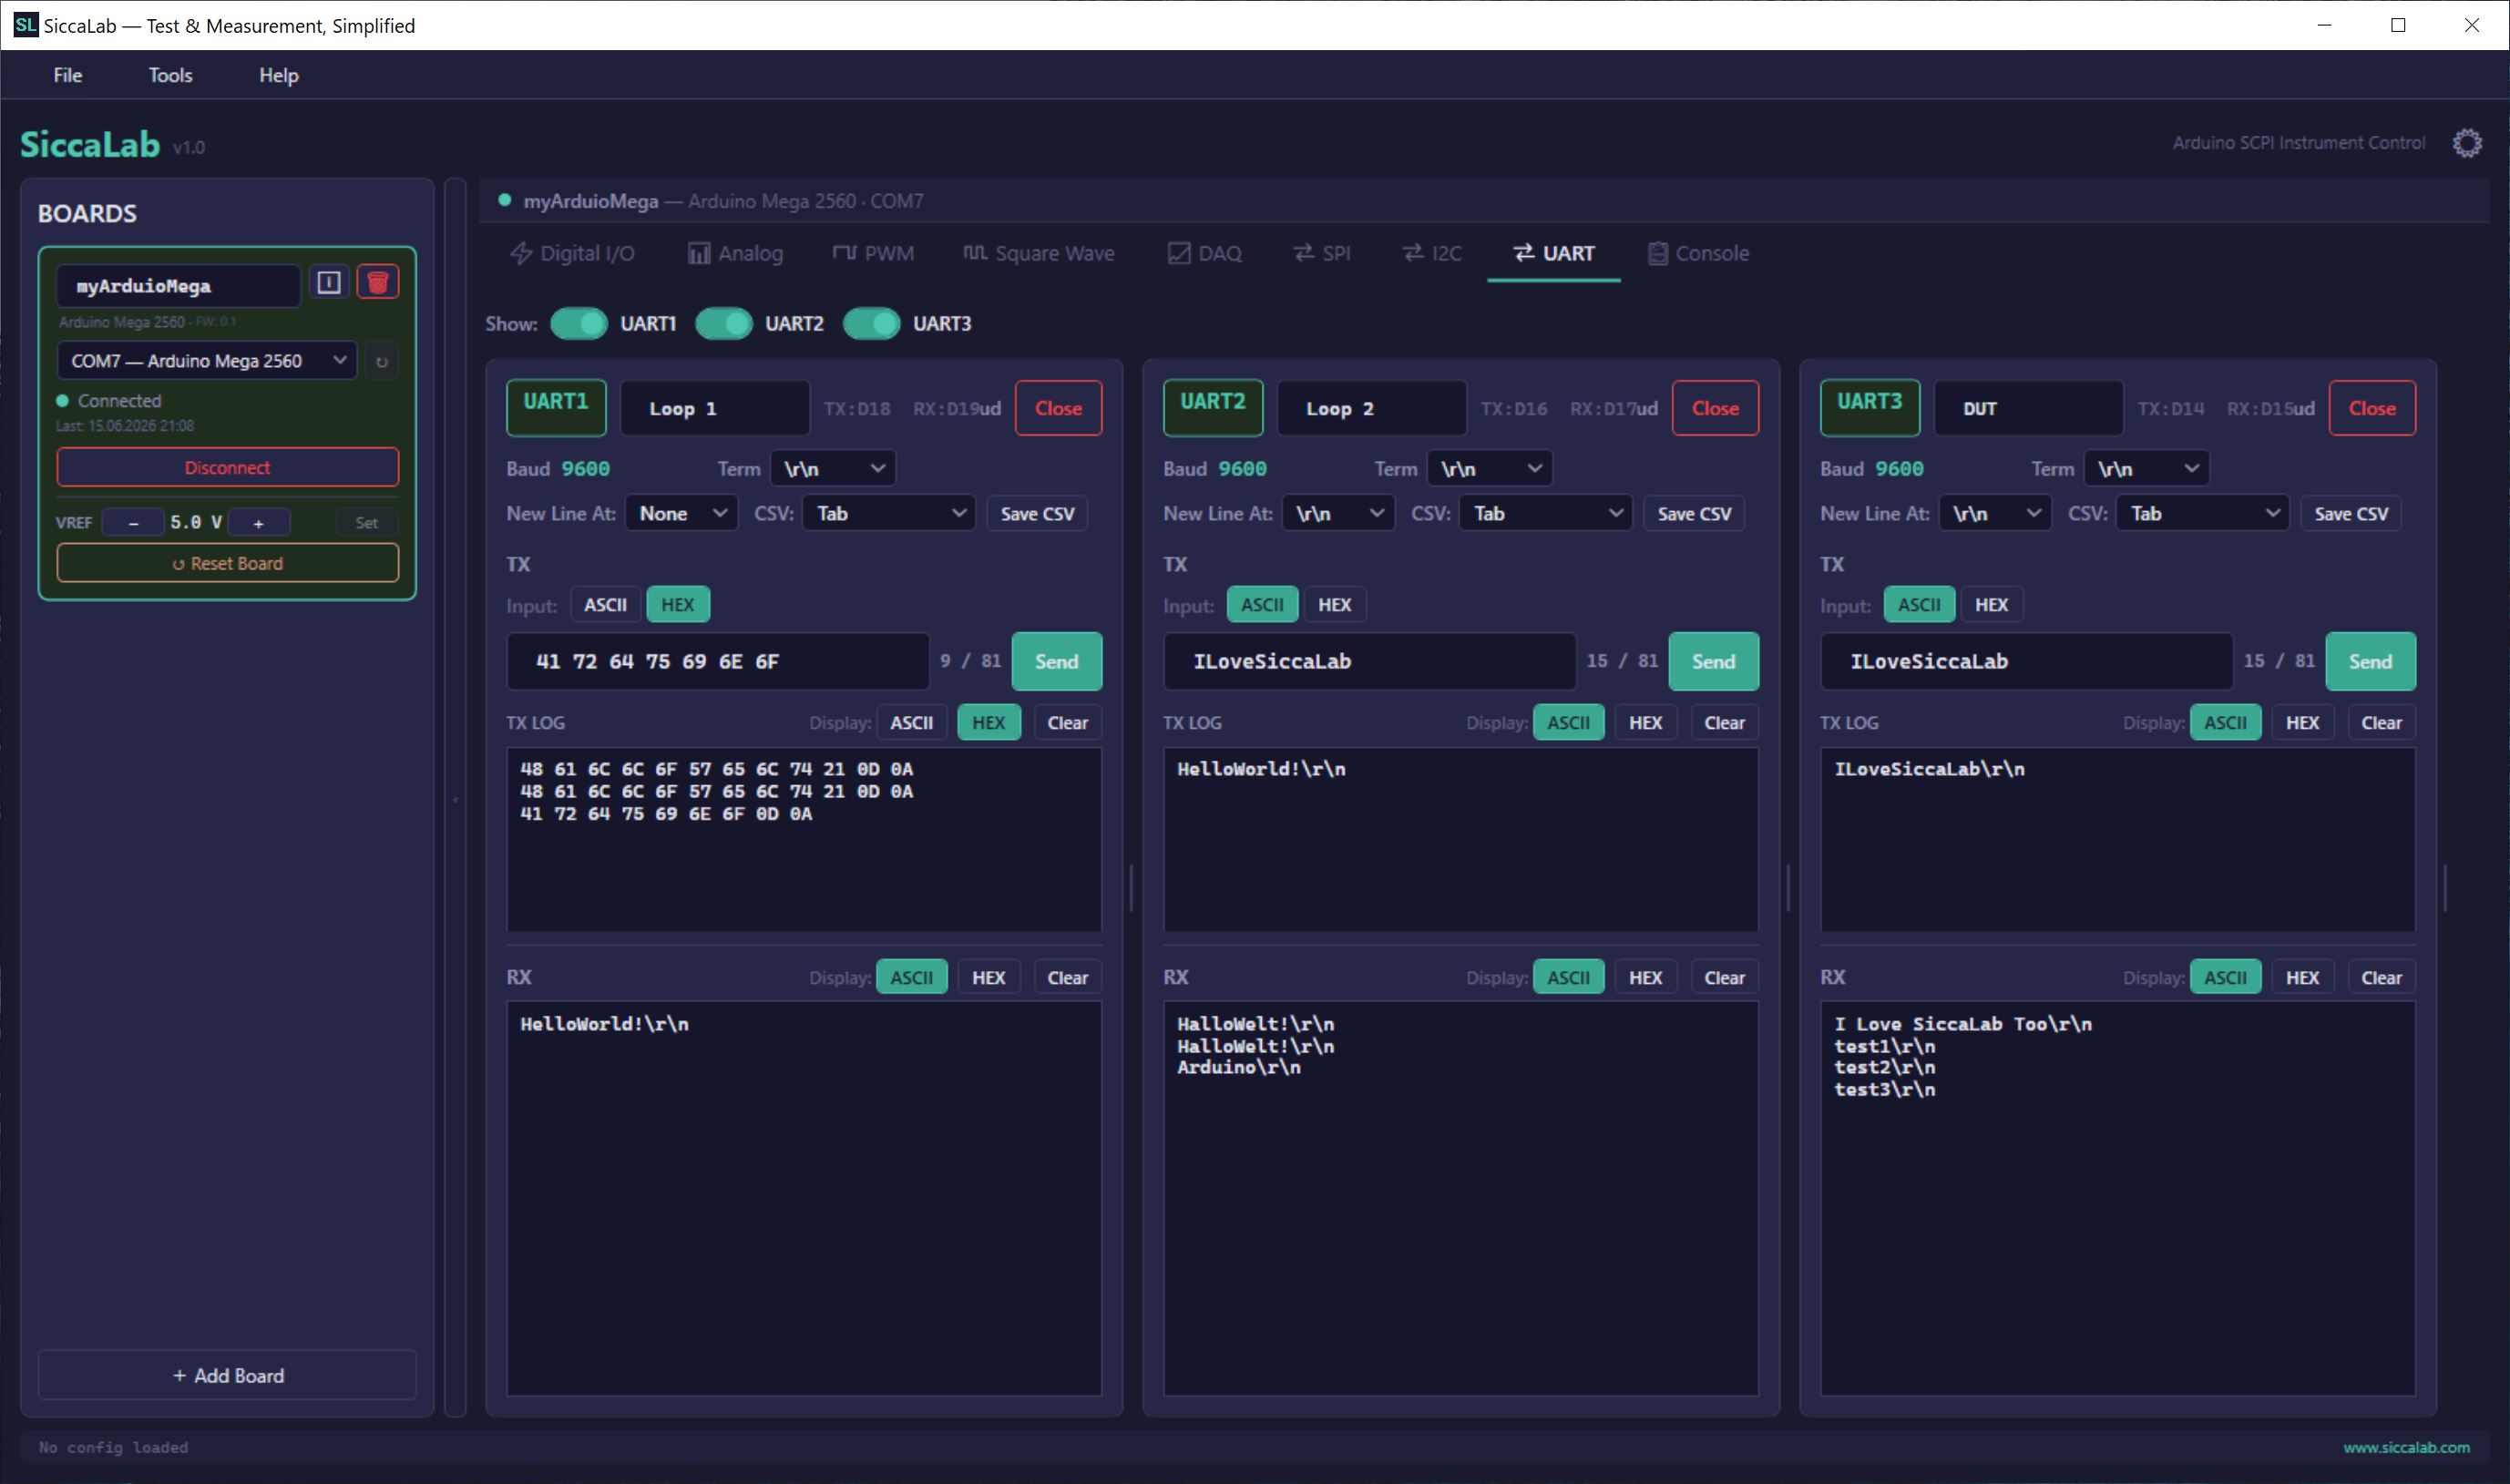Click the board name field myArduioMega
This screenshot has width=2510, height=1484.
click(x=178, y=286)
